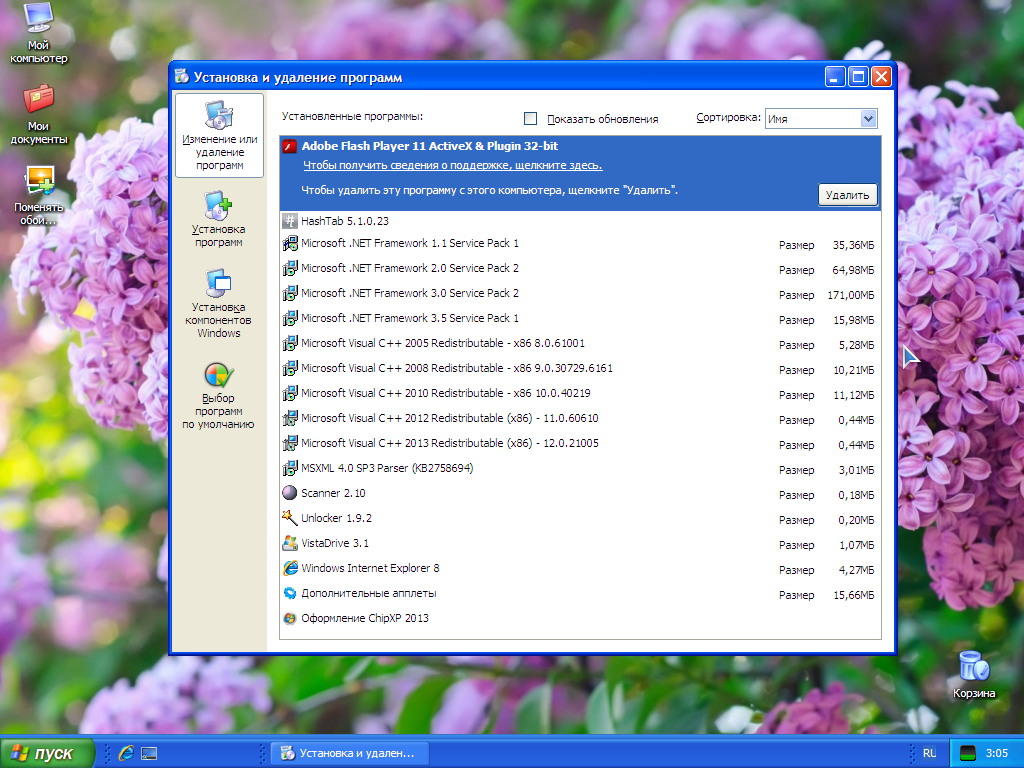Click the Adobe Flash Player red icon
The width and height of the screenshot is (1024, 768).
click(289, 146)
